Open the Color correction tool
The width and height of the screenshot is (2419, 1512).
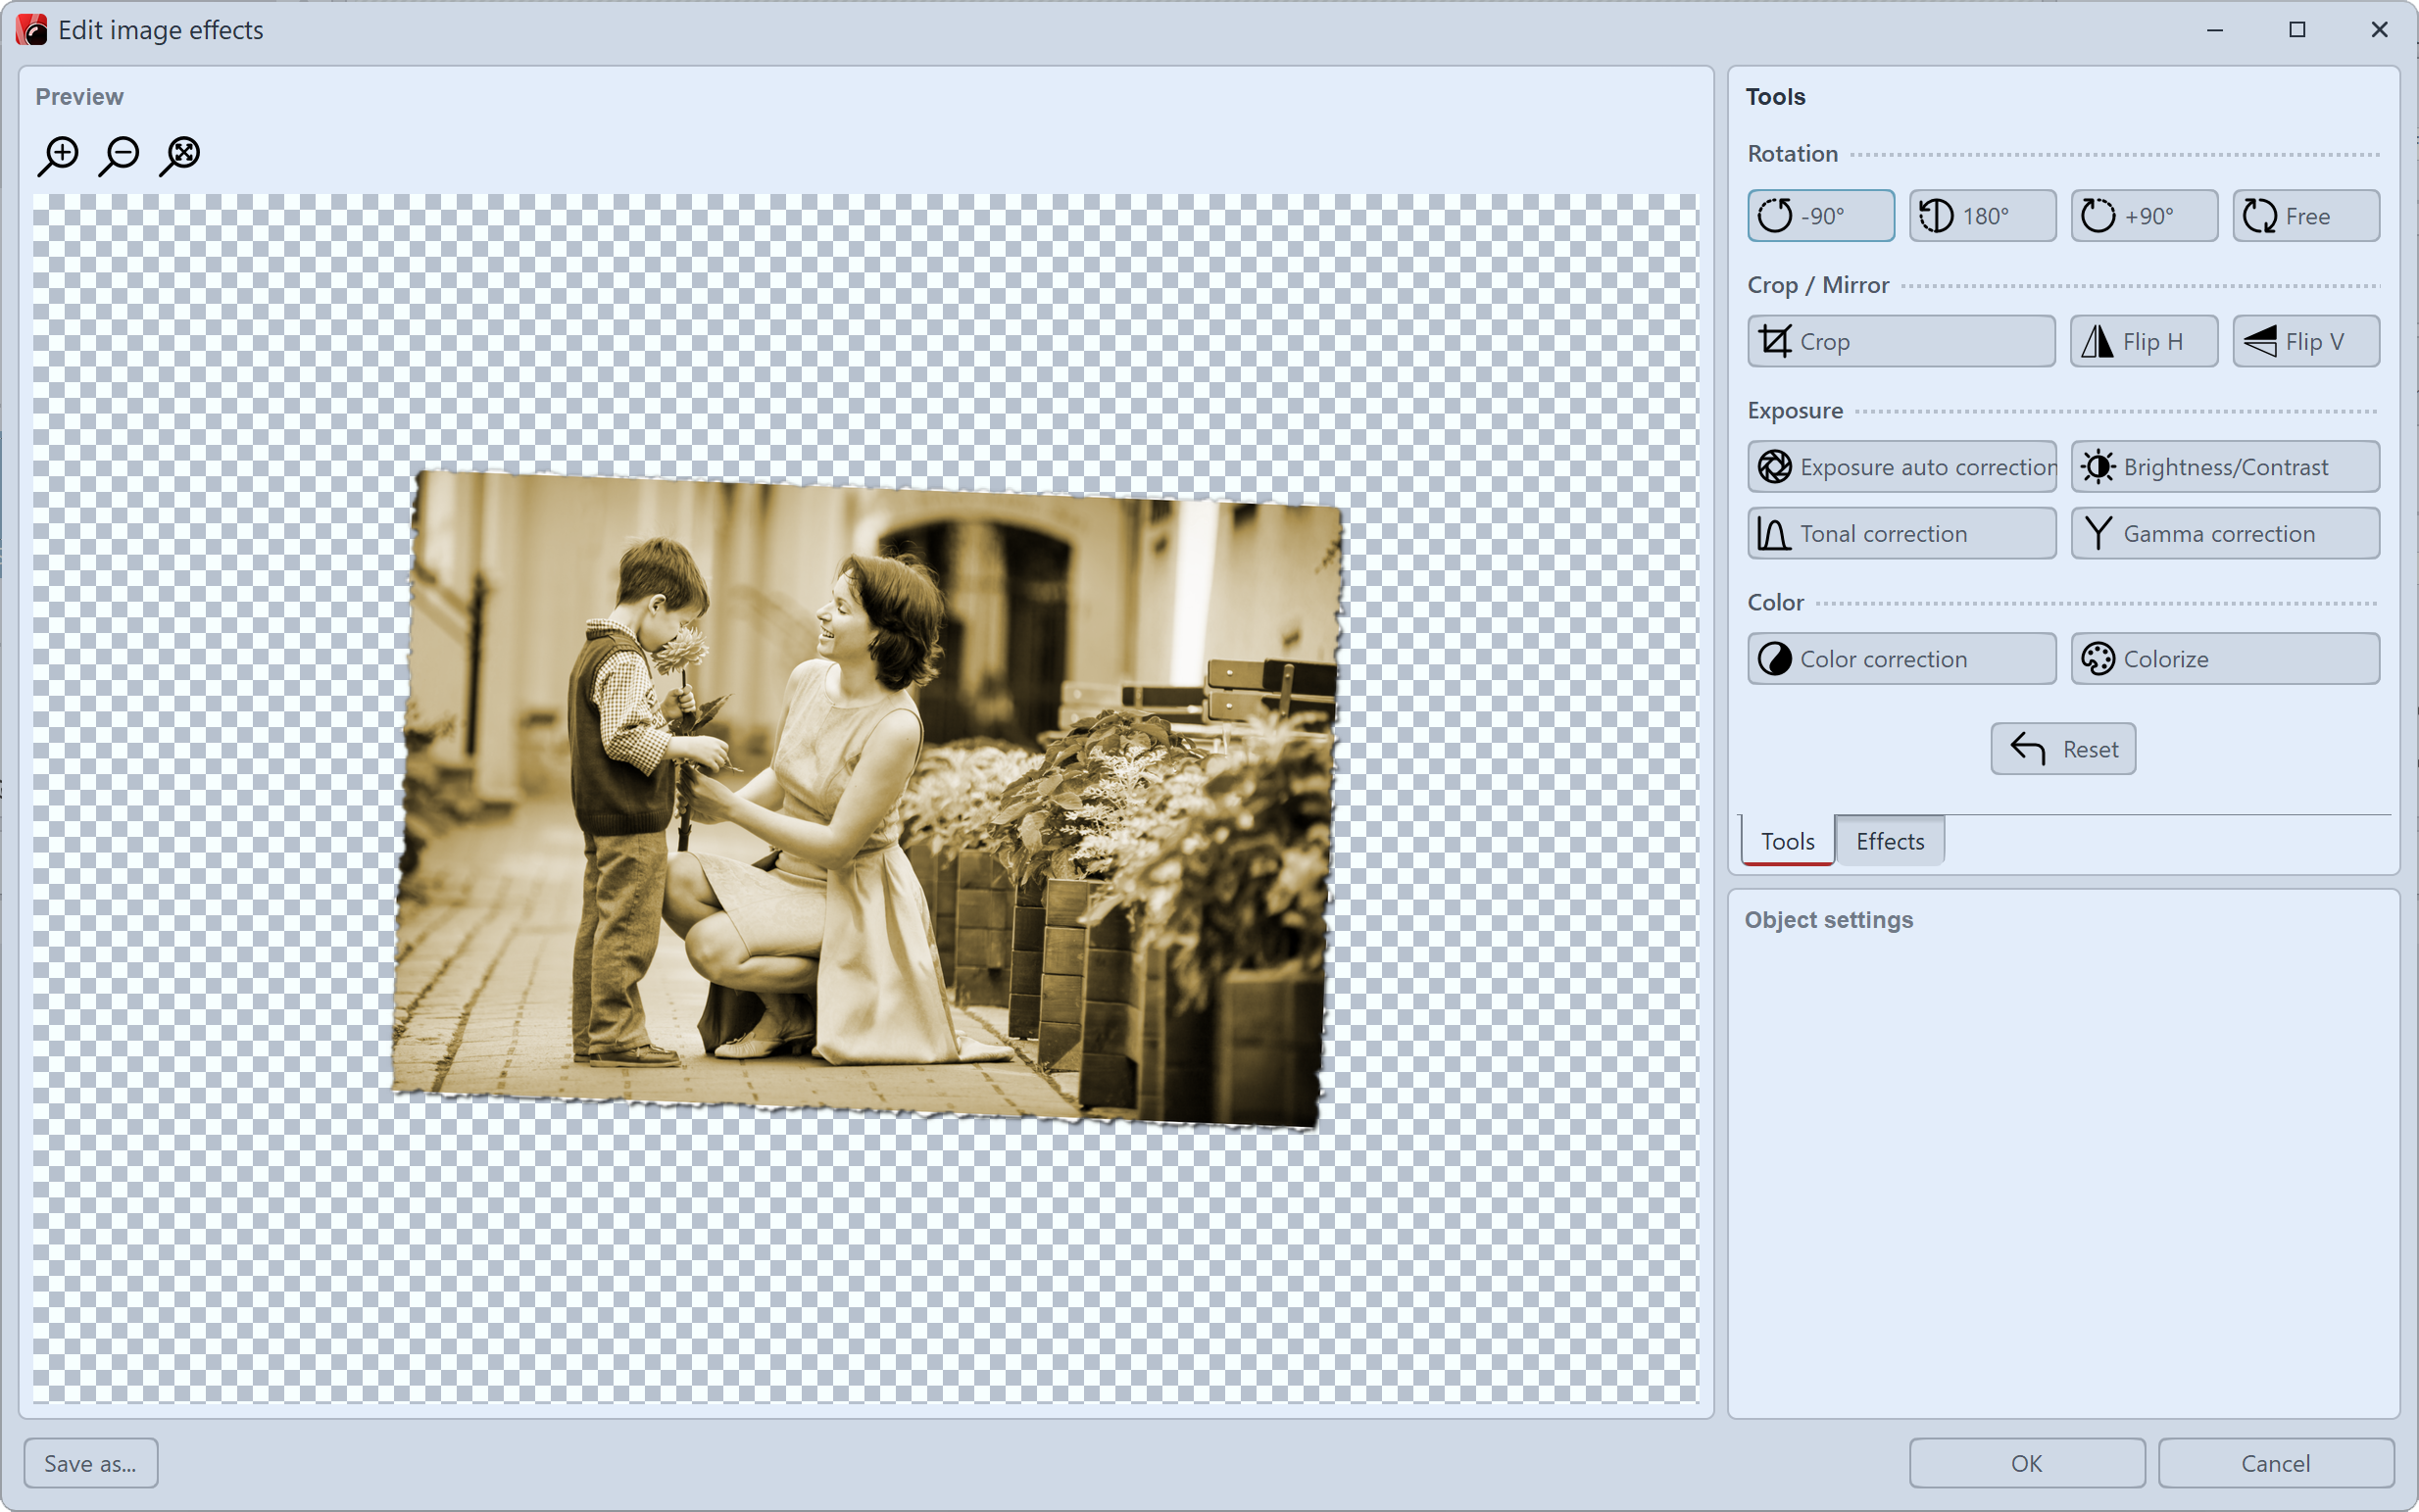click(1901, 658)
